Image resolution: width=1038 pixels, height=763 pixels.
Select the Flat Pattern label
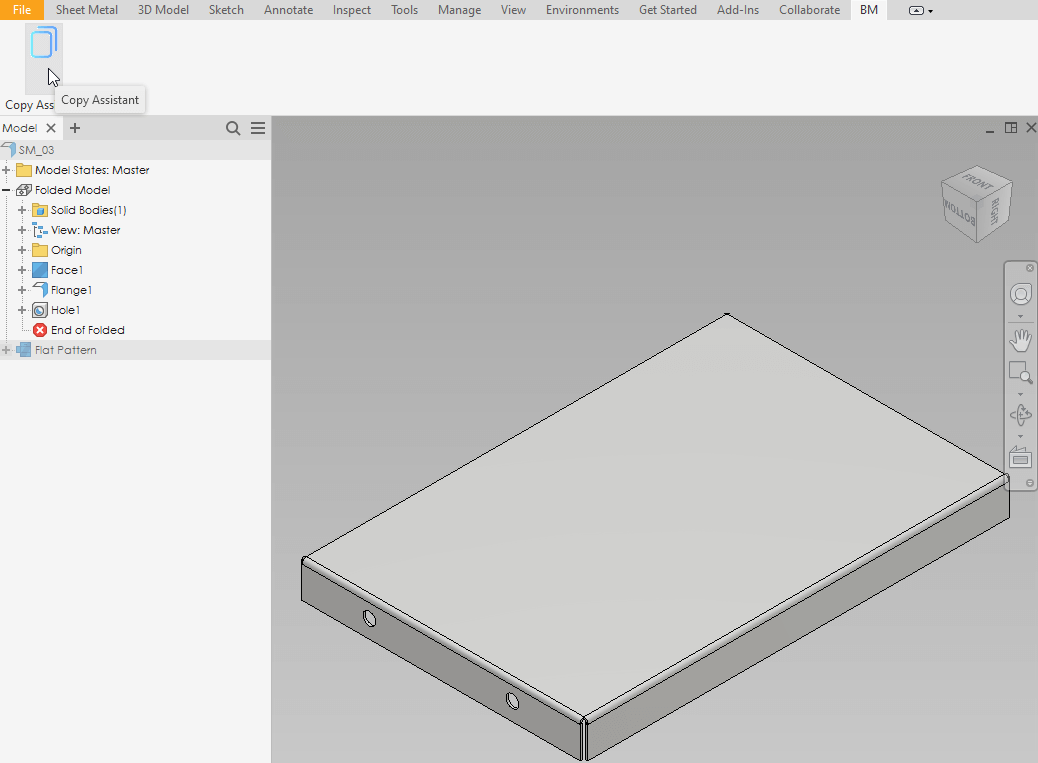coord(66,350)
